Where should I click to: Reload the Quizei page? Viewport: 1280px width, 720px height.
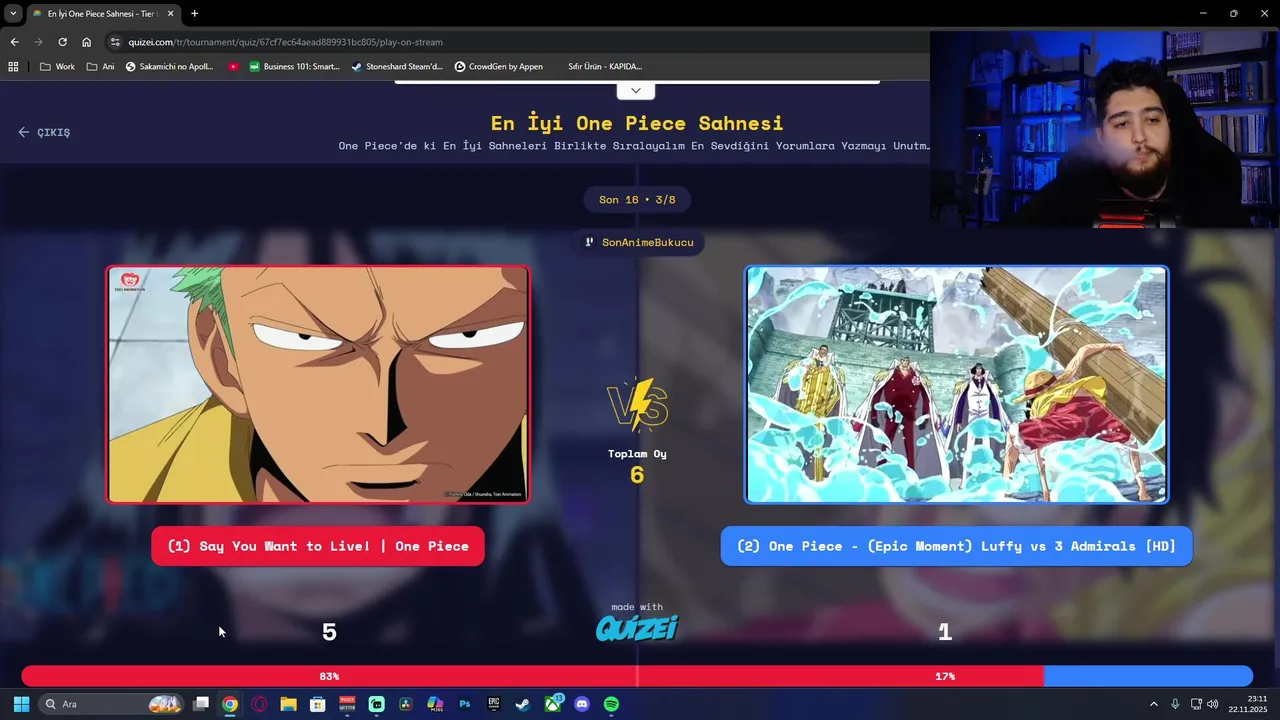pyautogui.click(x=62, y=42)
